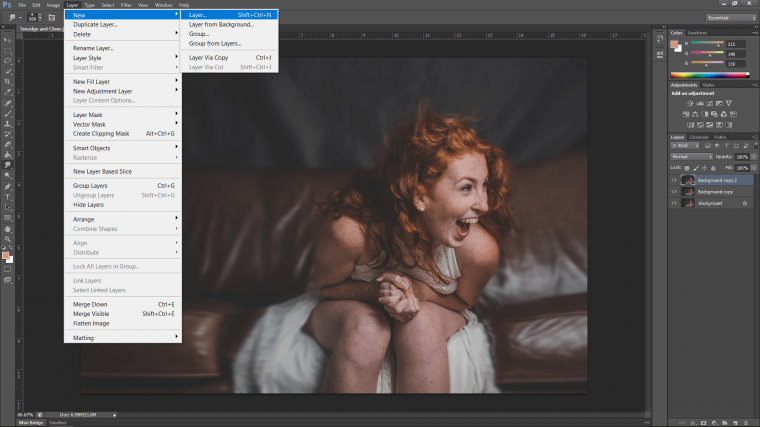Select the Brush tool
This screenshot has height=427, width=760.
pyautogui.click(x=7, y=113)
